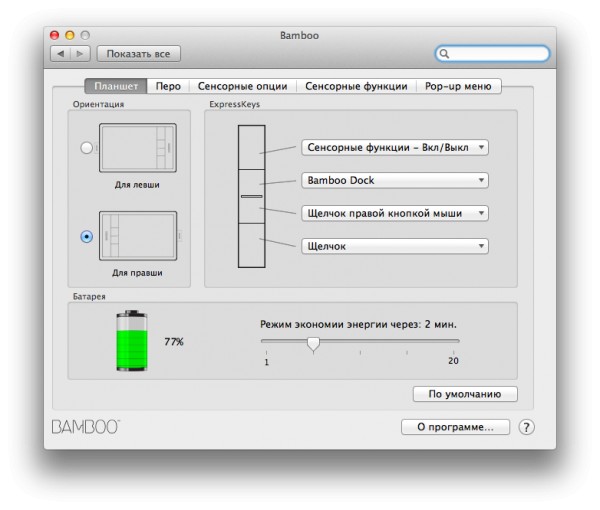The image size is (600, 510).
Task: Switch to the 'Планшет' tab
Action: 116,86
